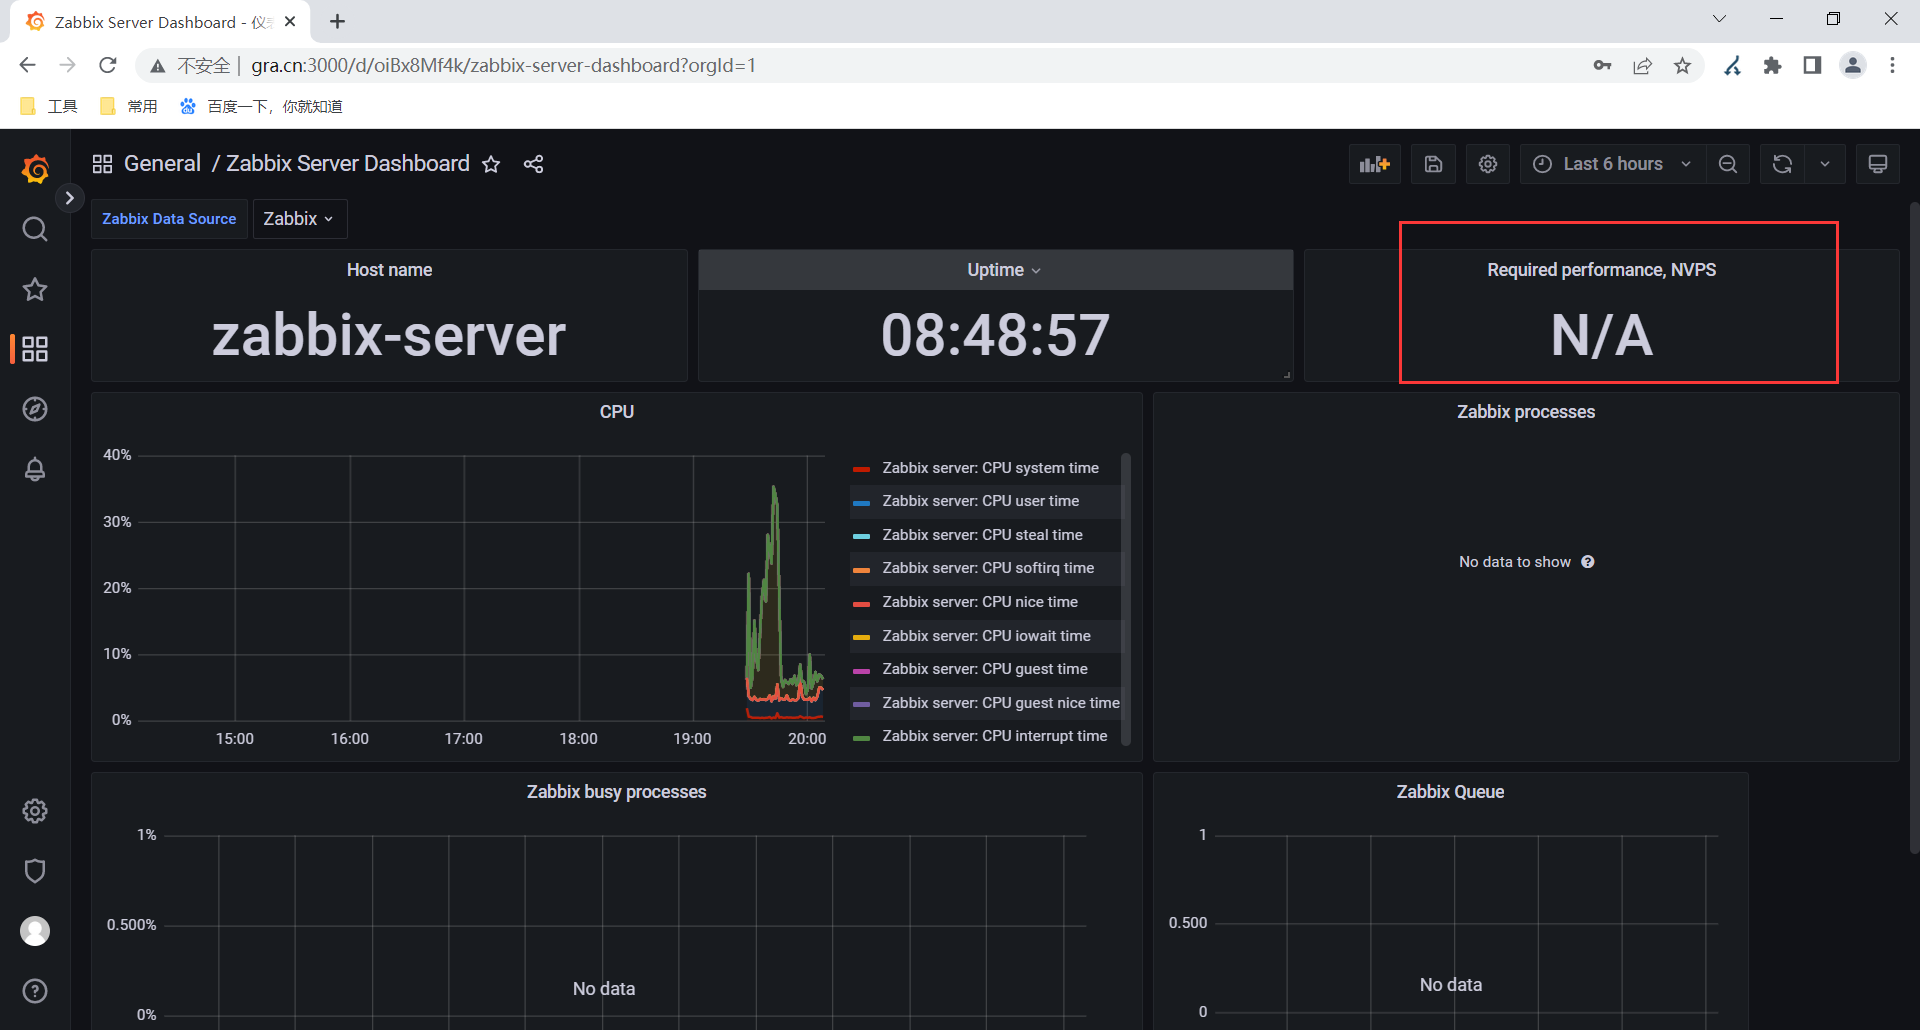Open the browser three-dot menu

(x=1892, y=66)
